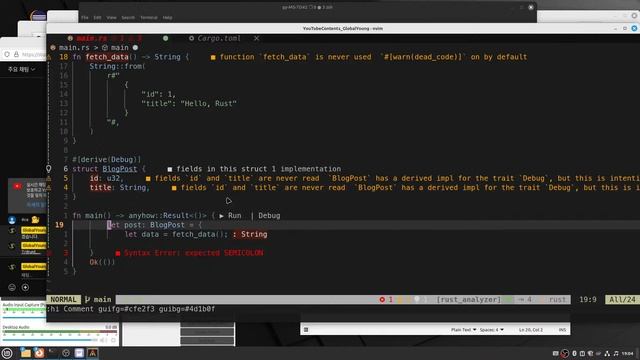
Task: Open the network tray icon
Action: 607,353
